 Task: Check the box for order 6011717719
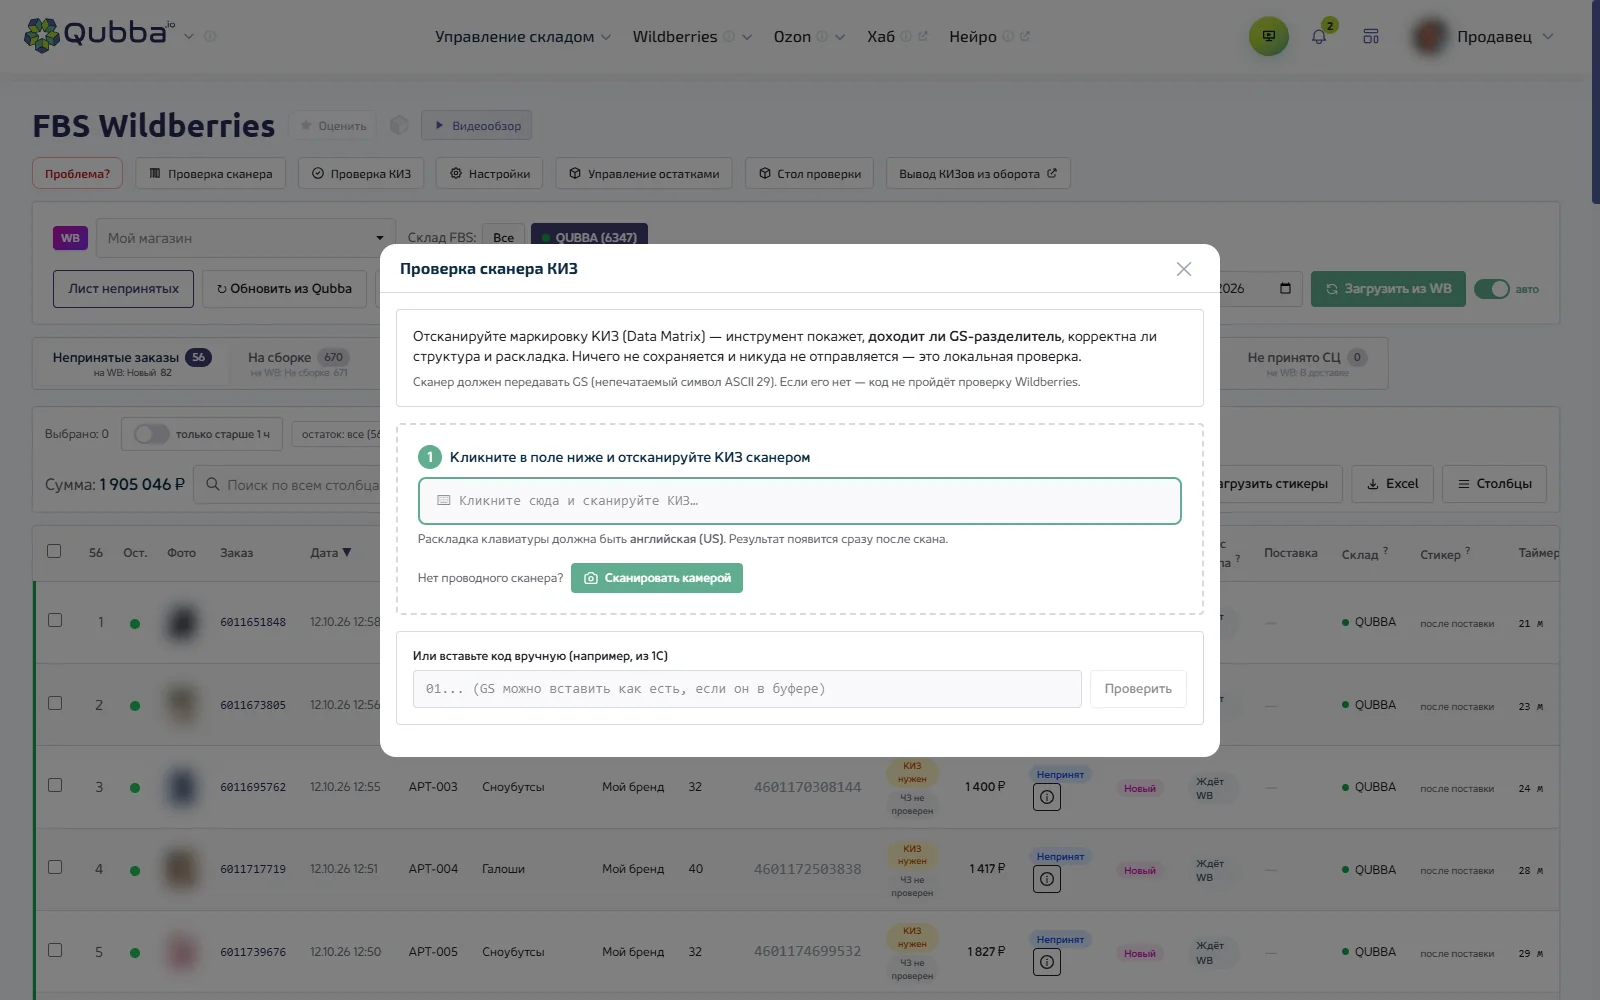55,867
